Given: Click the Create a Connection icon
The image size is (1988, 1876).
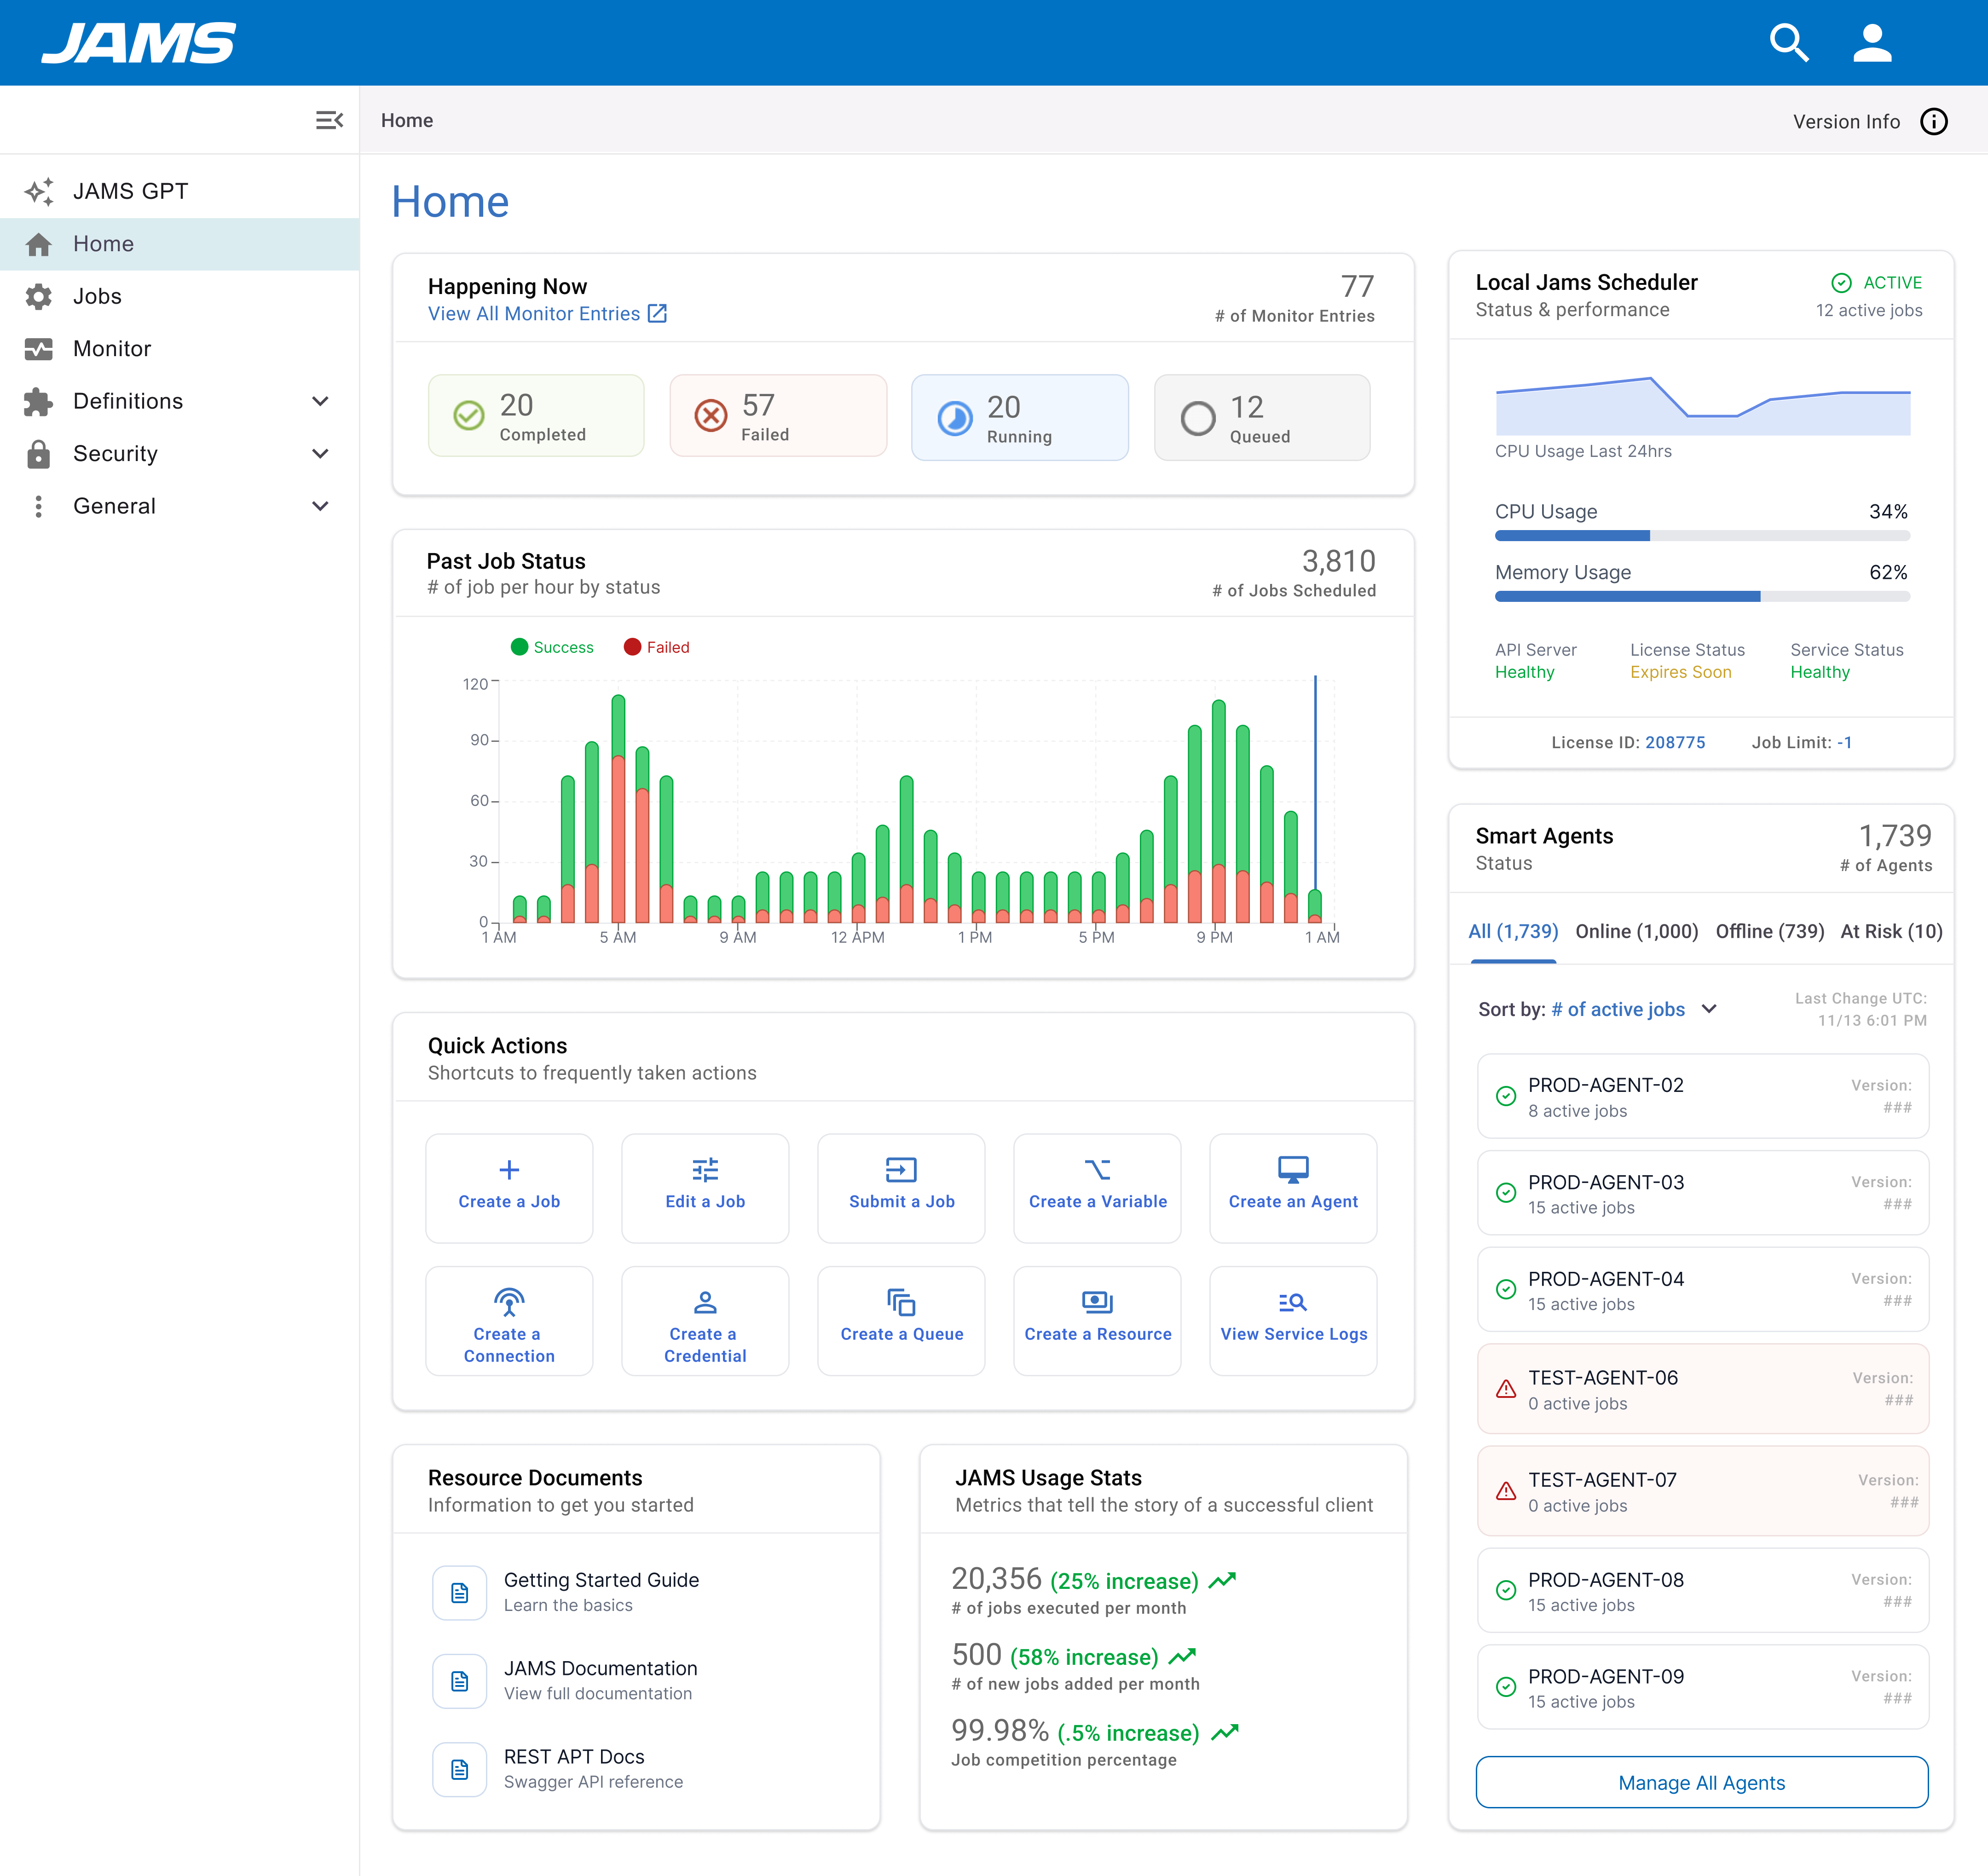Looking at the screenshot, I should click(509, 1302).
